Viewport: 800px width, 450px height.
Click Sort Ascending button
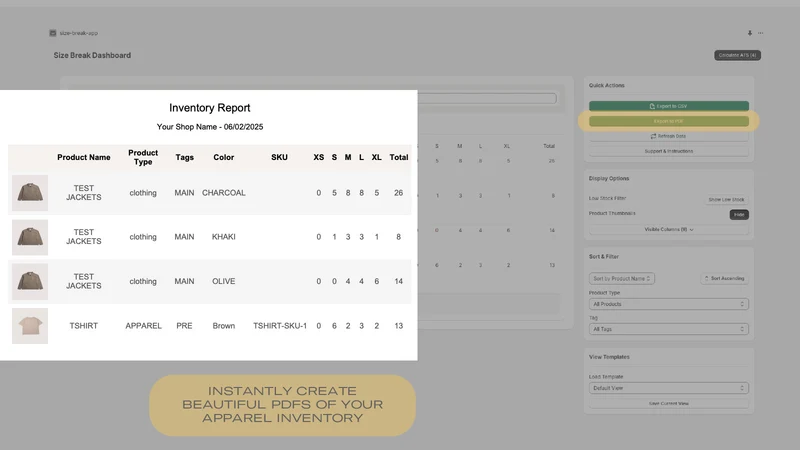[x=724, y=279]
